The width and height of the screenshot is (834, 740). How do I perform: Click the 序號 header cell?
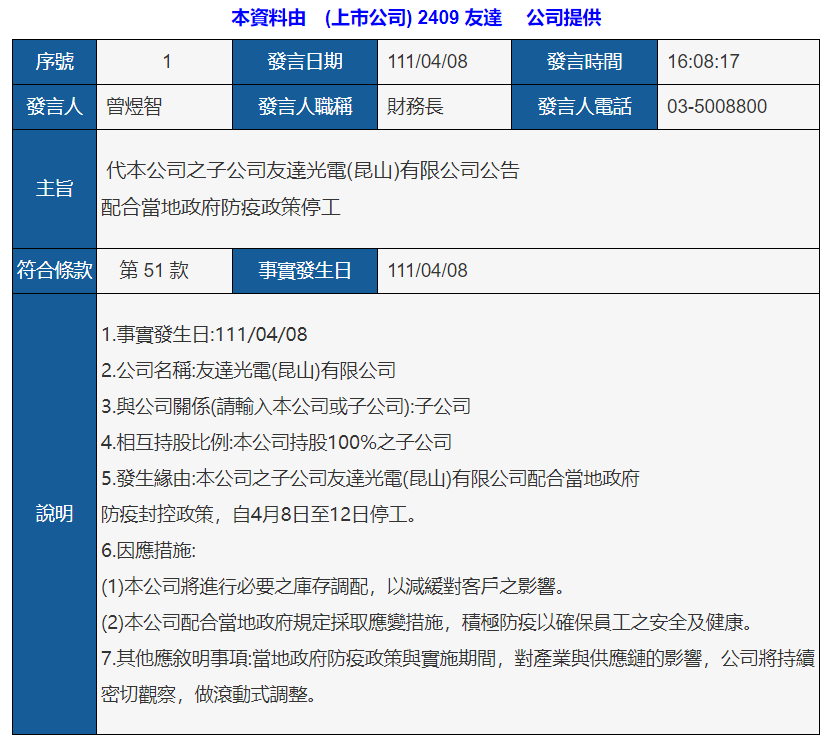[x=54, y=62]
